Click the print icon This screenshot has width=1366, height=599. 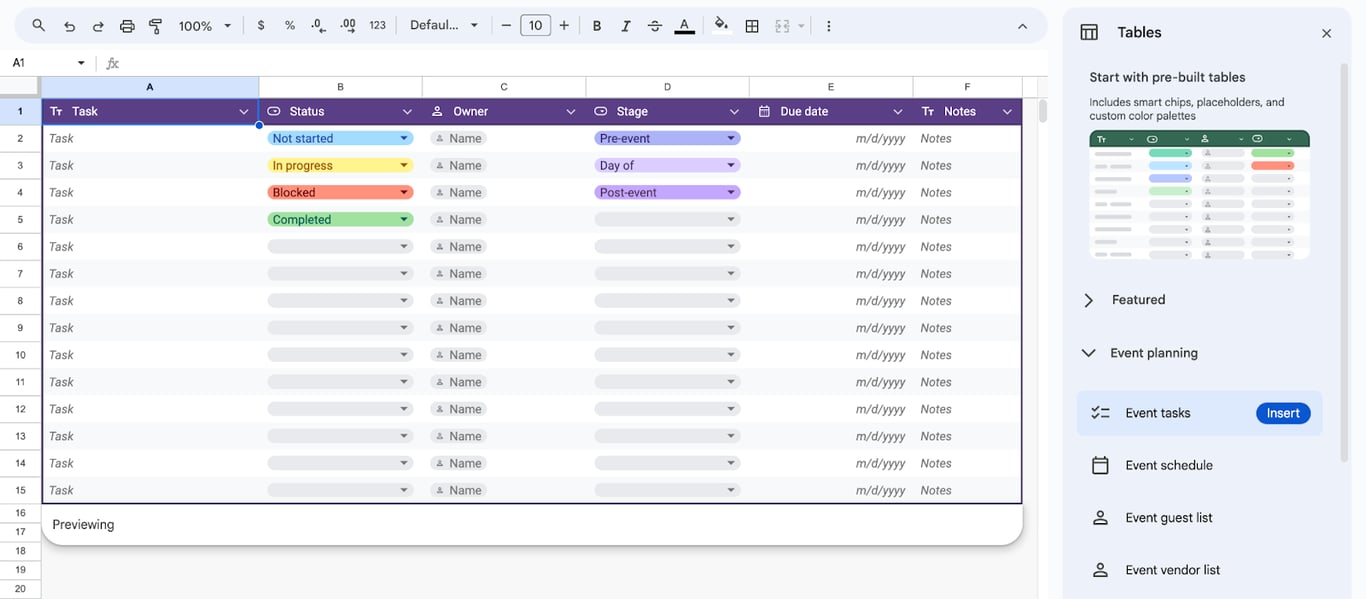point(127,26)
